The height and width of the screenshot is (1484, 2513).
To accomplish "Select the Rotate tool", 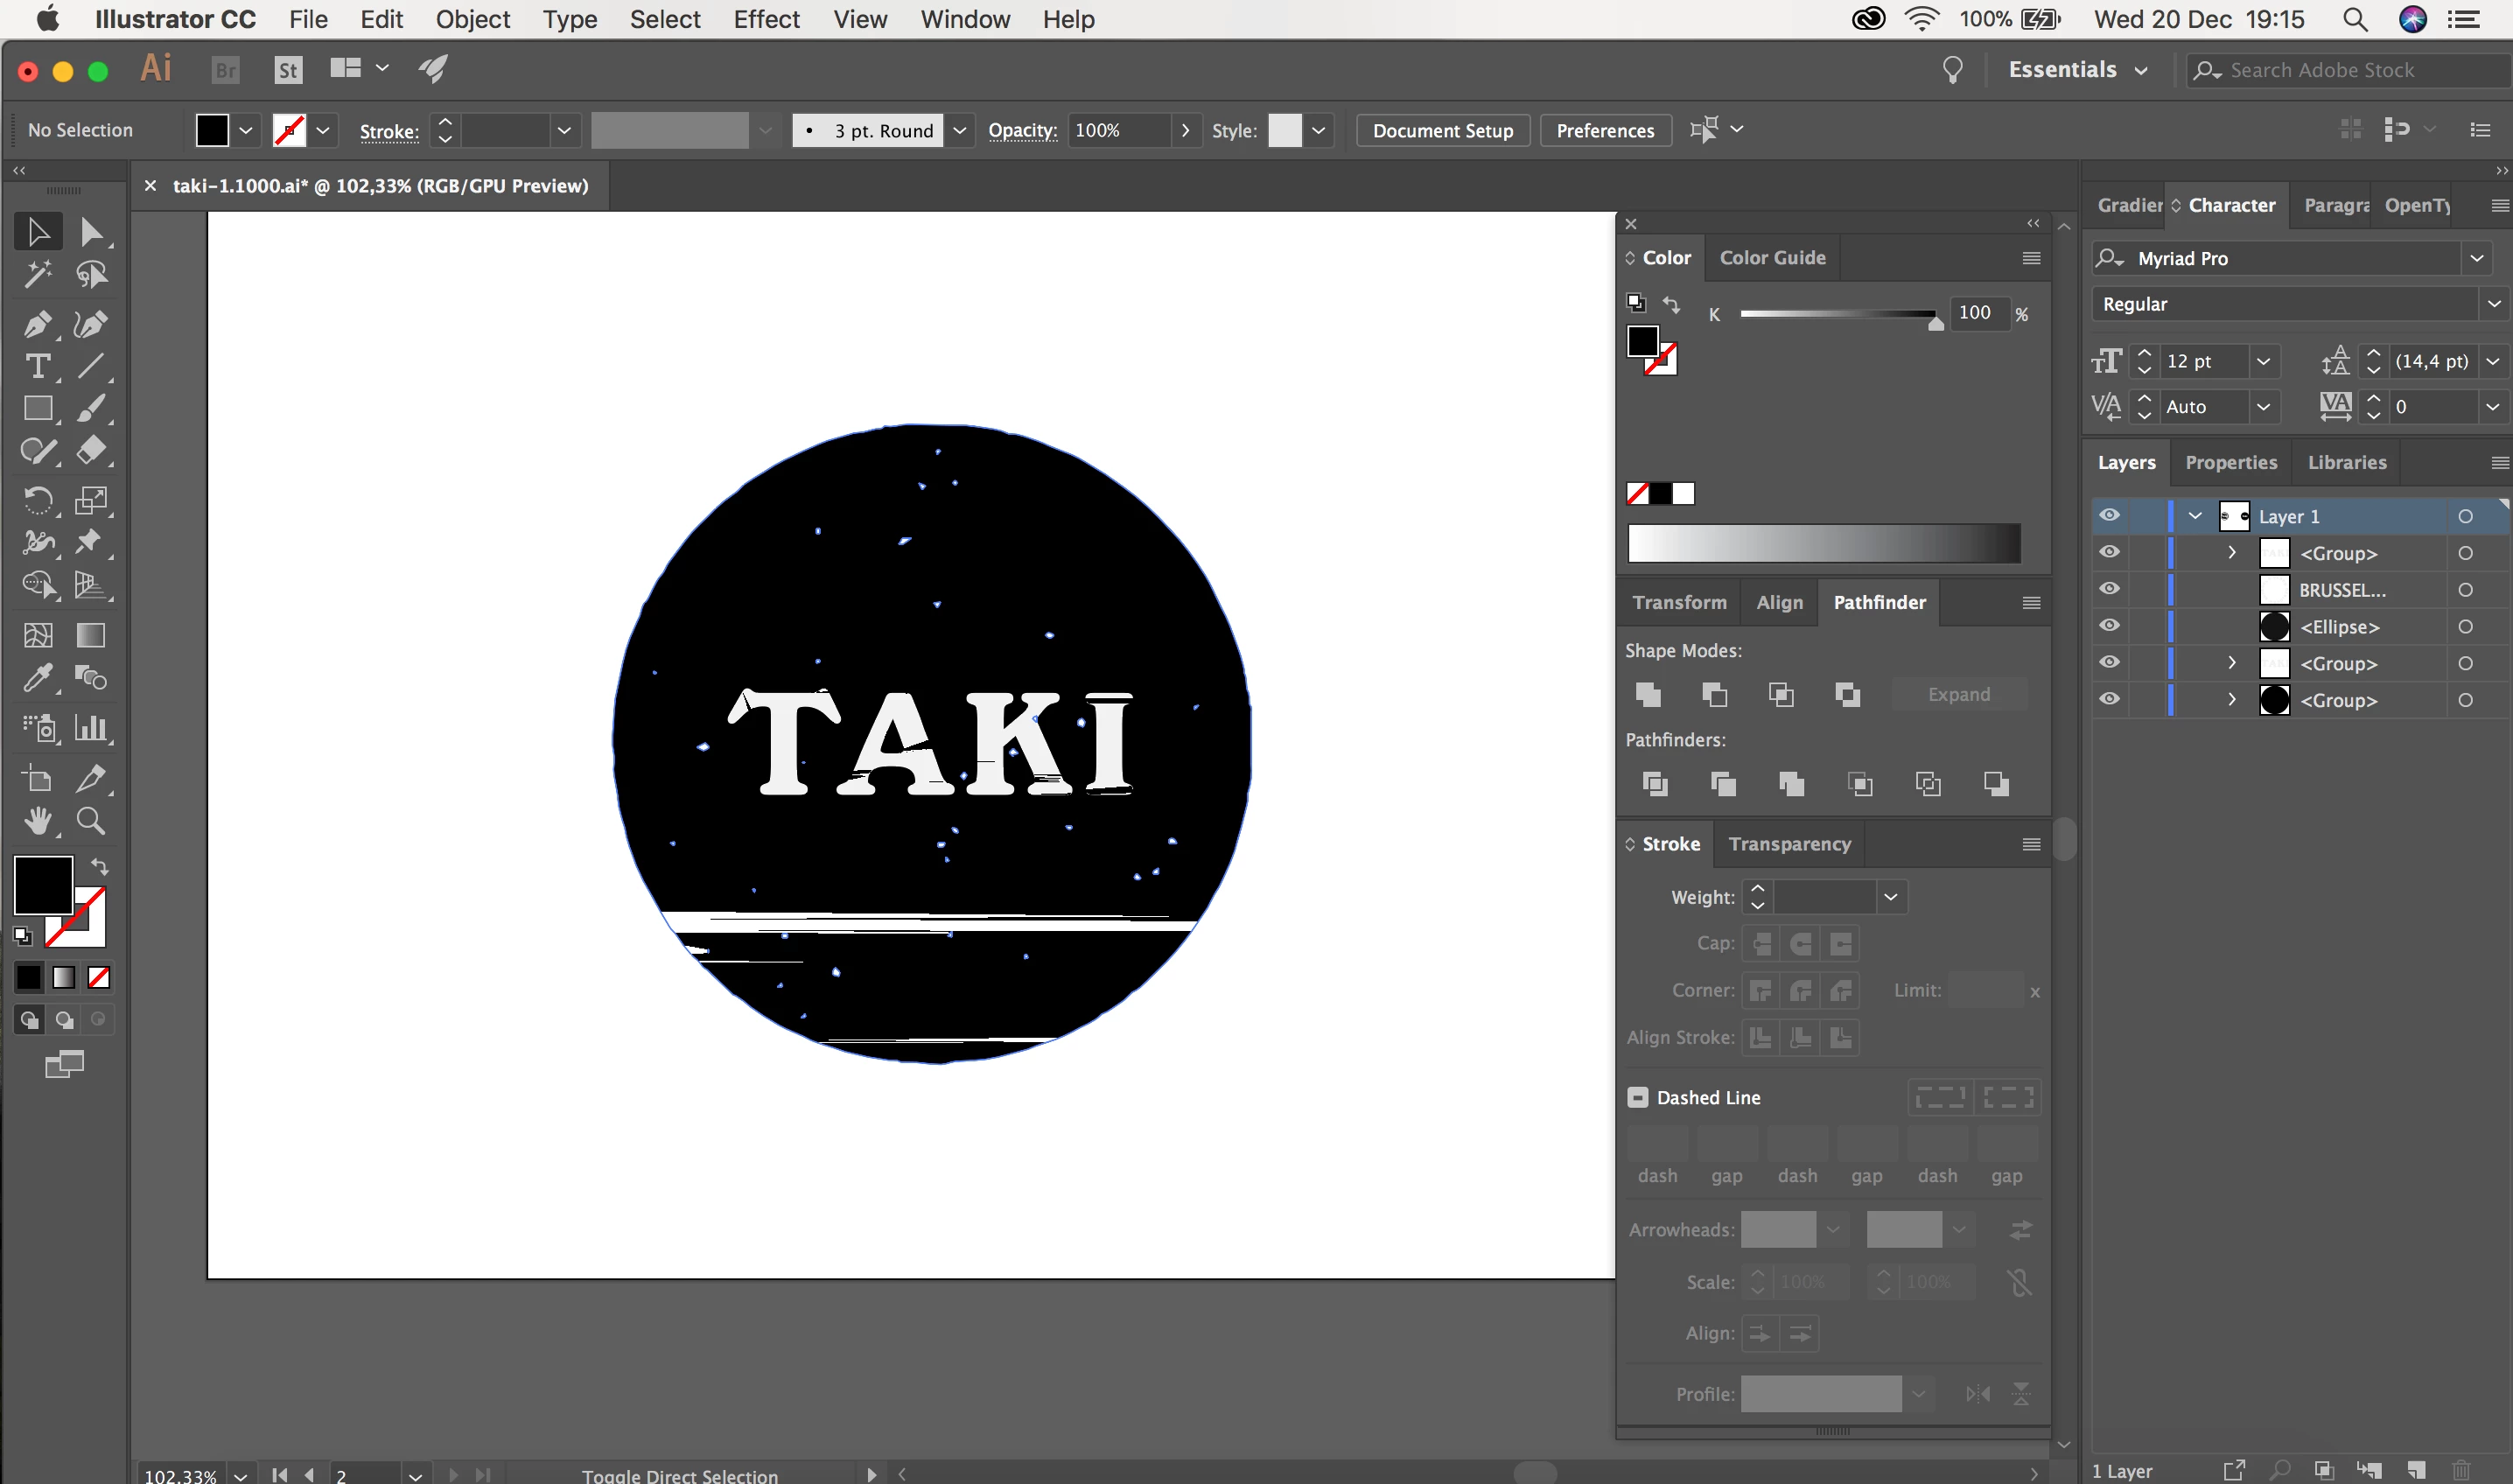I will pyautogui.click(x=37, y=500).
